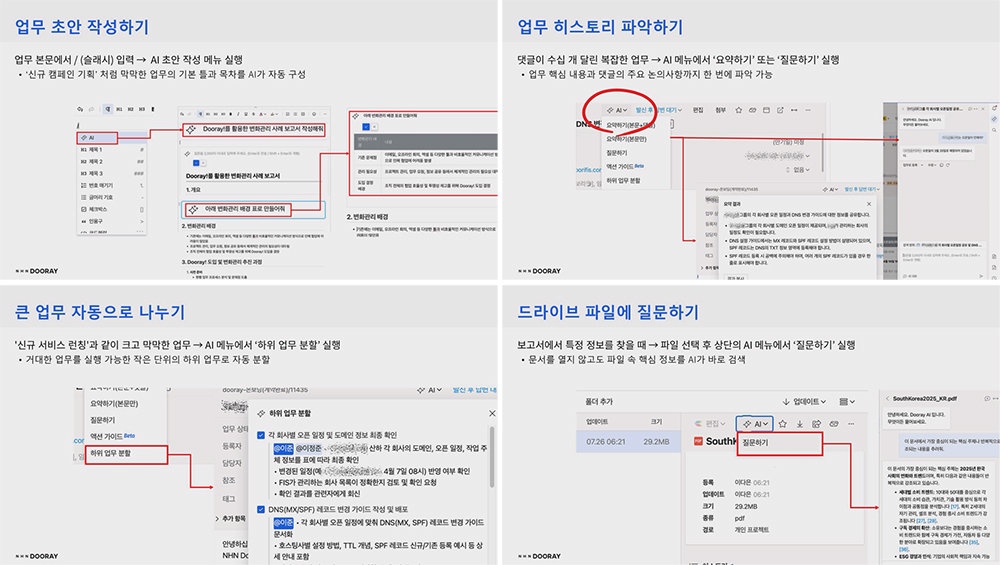The width and height of the screenshot is (1000, 565).
Task: Select 액션 가이드 Beta in the 큰 업무 slide menu
Action: click(x=112, y=437)
